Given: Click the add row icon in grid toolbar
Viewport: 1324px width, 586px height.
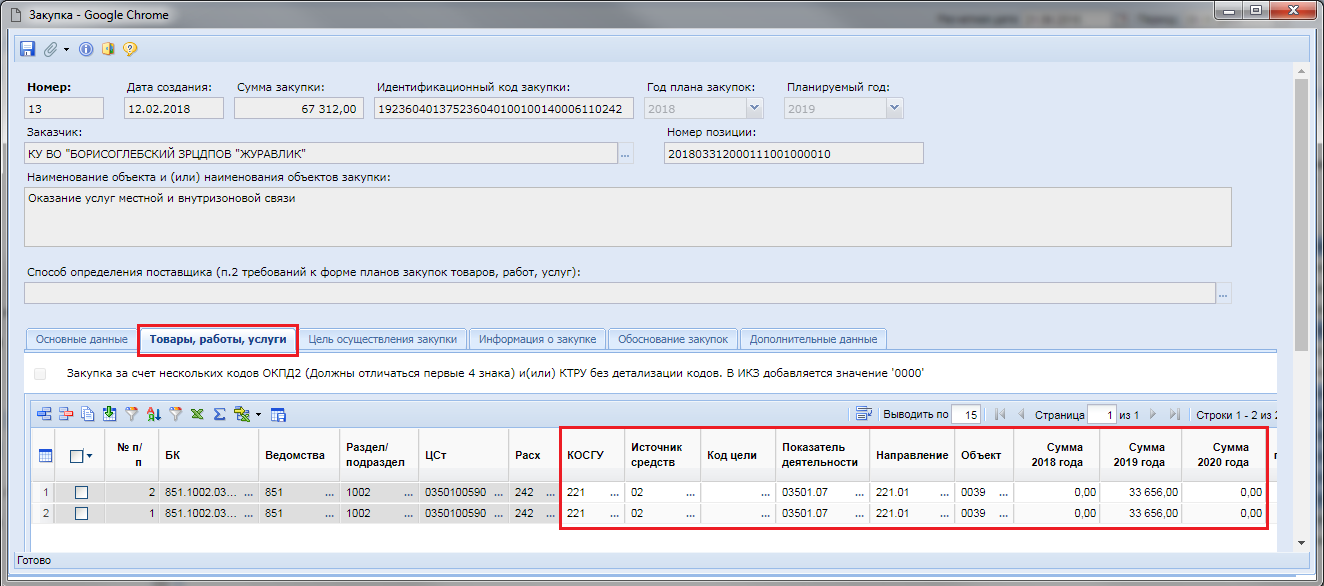Looking at the screenshot, I should point(44,414).
